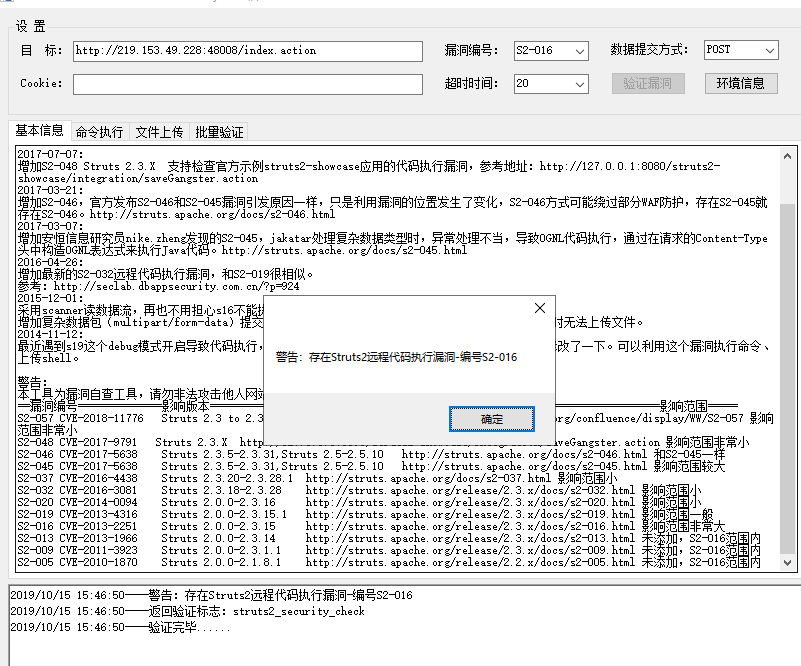Click the date heading 2017-07-07:
Viewport: 801px width, 666px height.
point(50,154)
